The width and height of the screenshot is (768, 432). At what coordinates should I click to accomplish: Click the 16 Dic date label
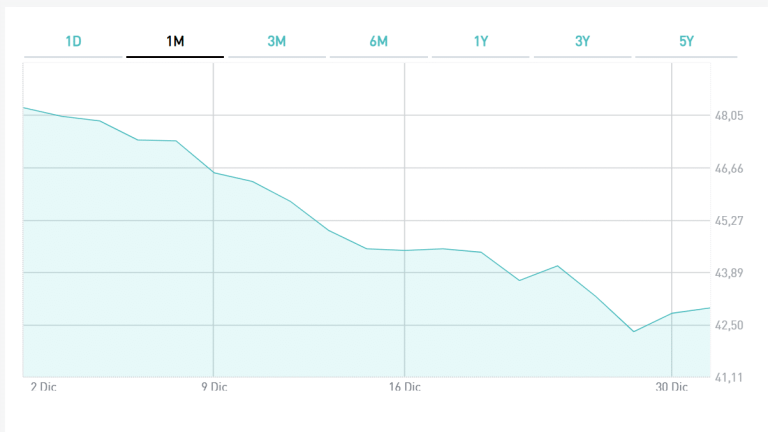coord(404,386)
